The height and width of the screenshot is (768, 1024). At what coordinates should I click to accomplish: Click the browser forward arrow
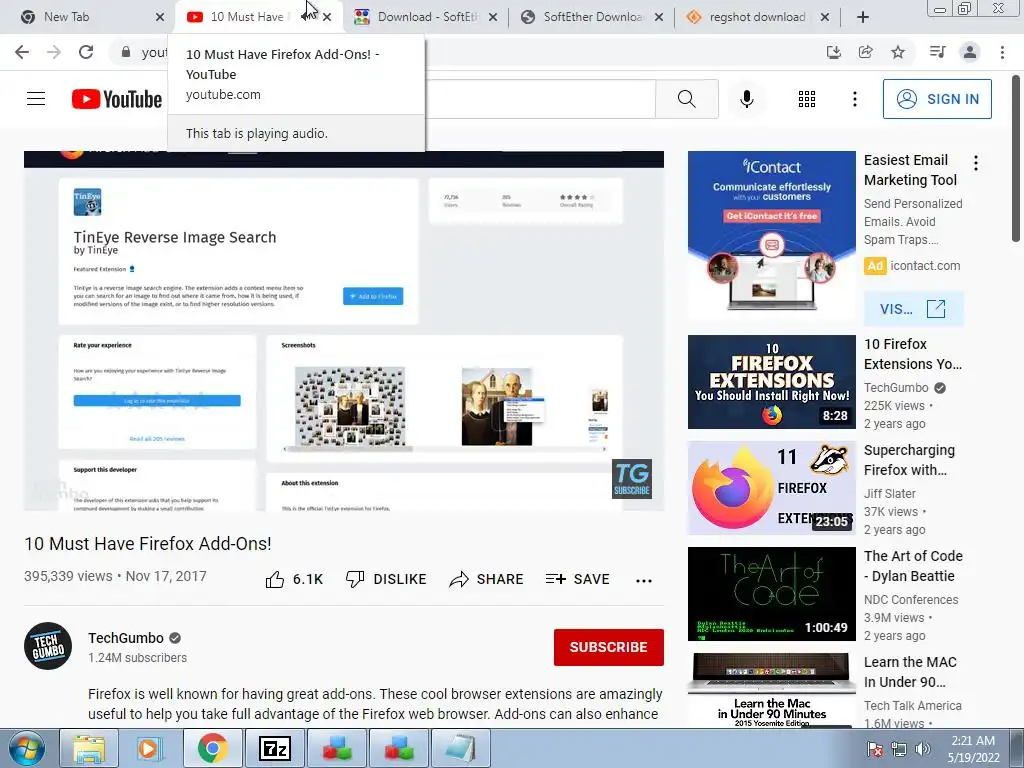point(54,52)
